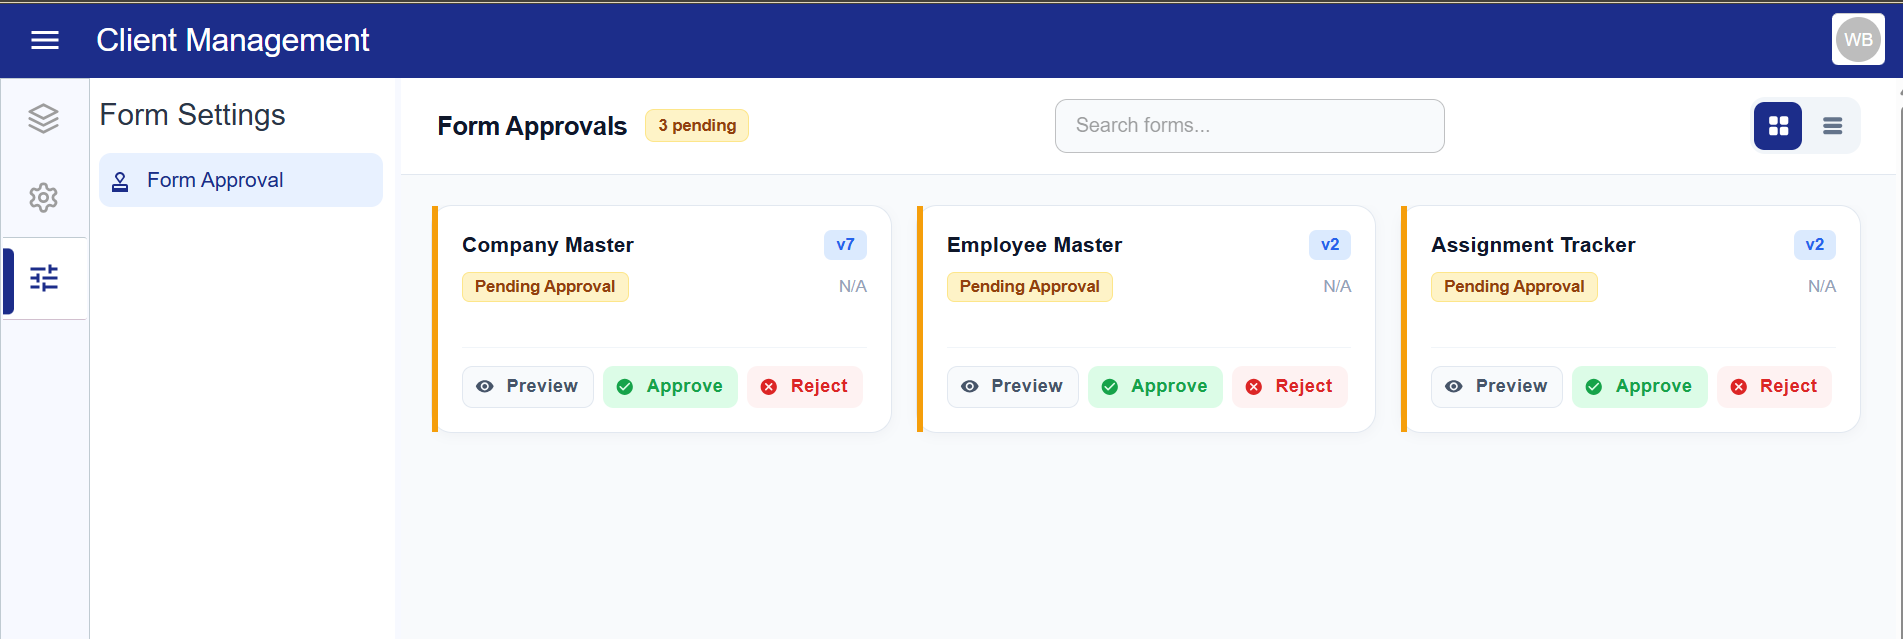Switch to grid view
Screen dimensions: 1903x639
[x=1778, y=126]
